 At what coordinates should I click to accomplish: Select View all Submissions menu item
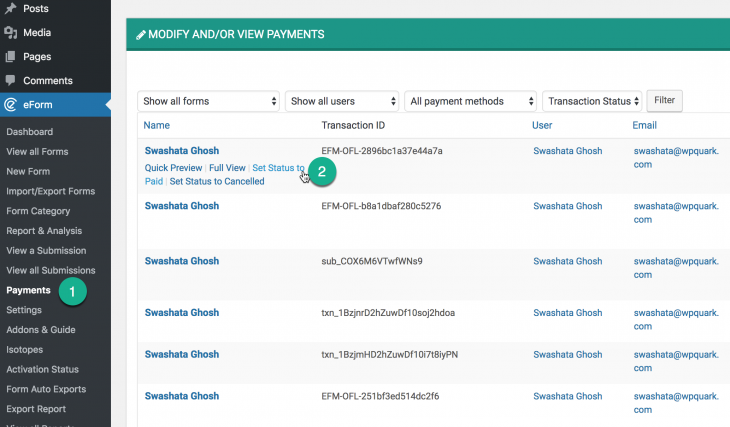tap(51, 270)
